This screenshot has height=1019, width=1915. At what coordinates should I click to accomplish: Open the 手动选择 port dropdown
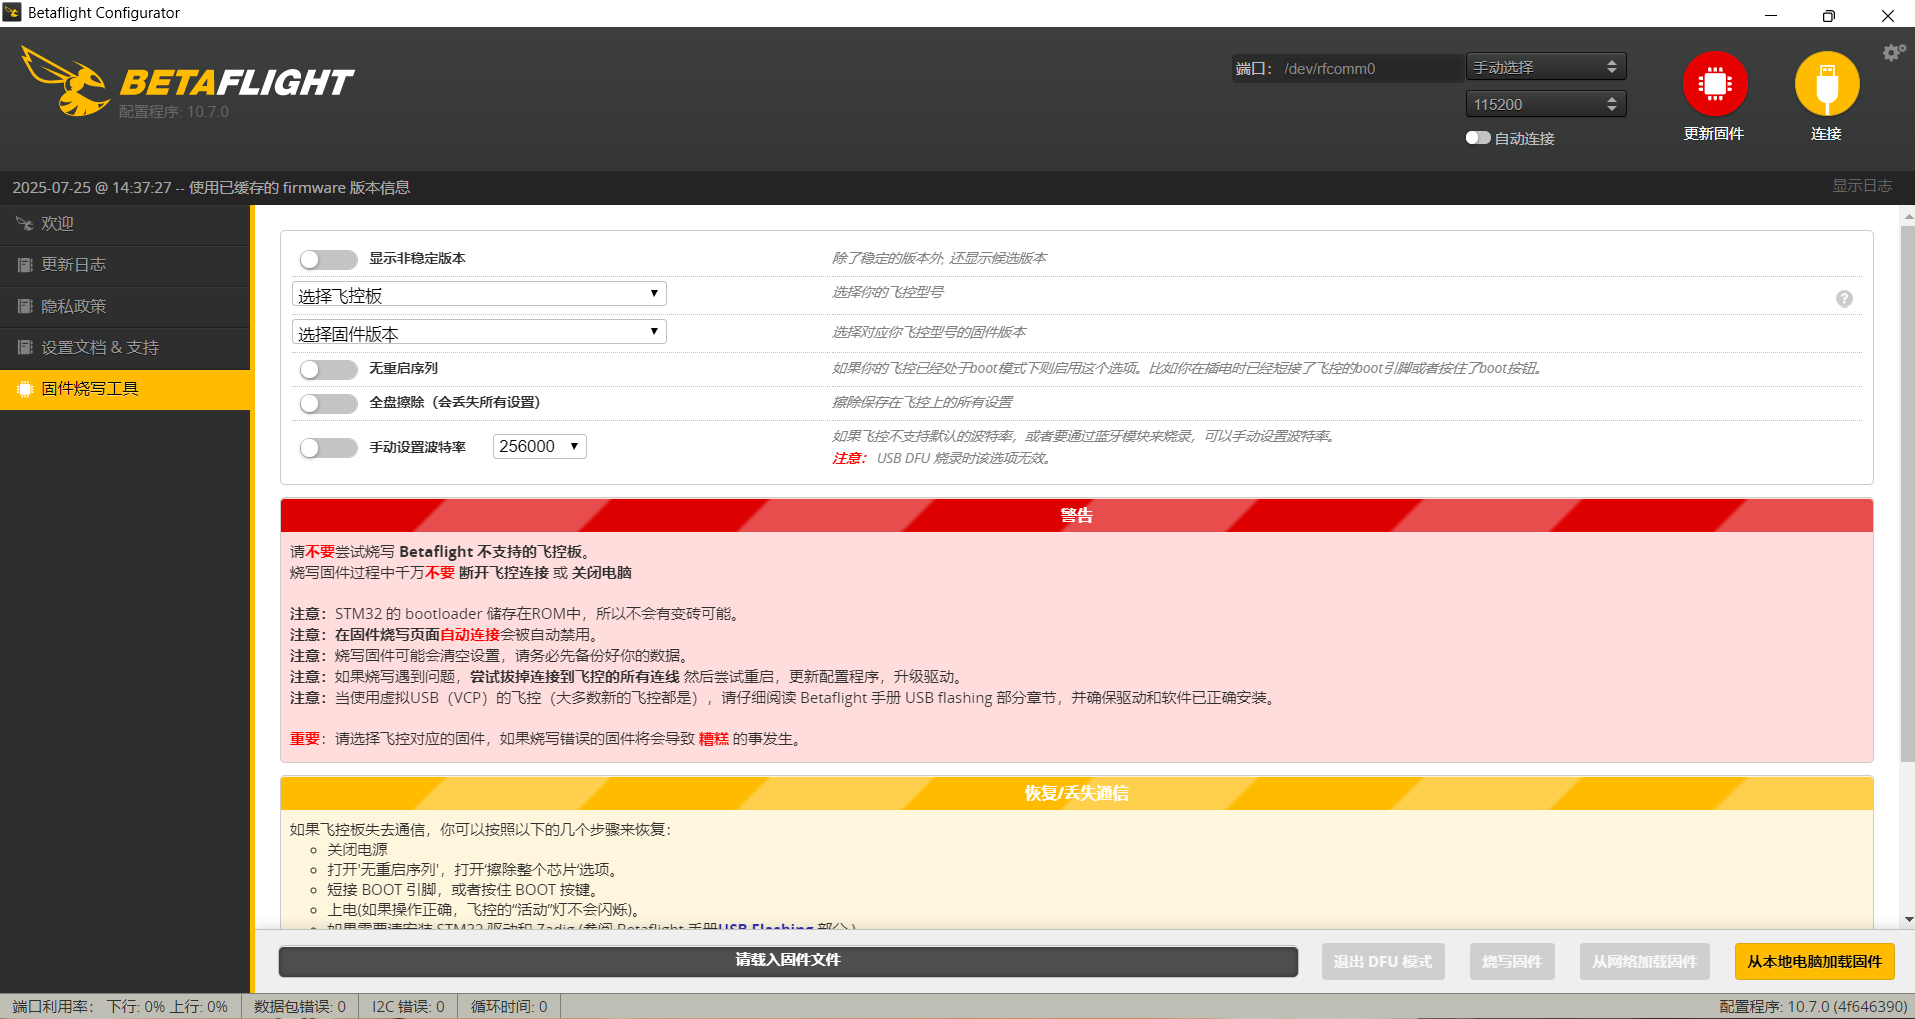point(1546,67)
